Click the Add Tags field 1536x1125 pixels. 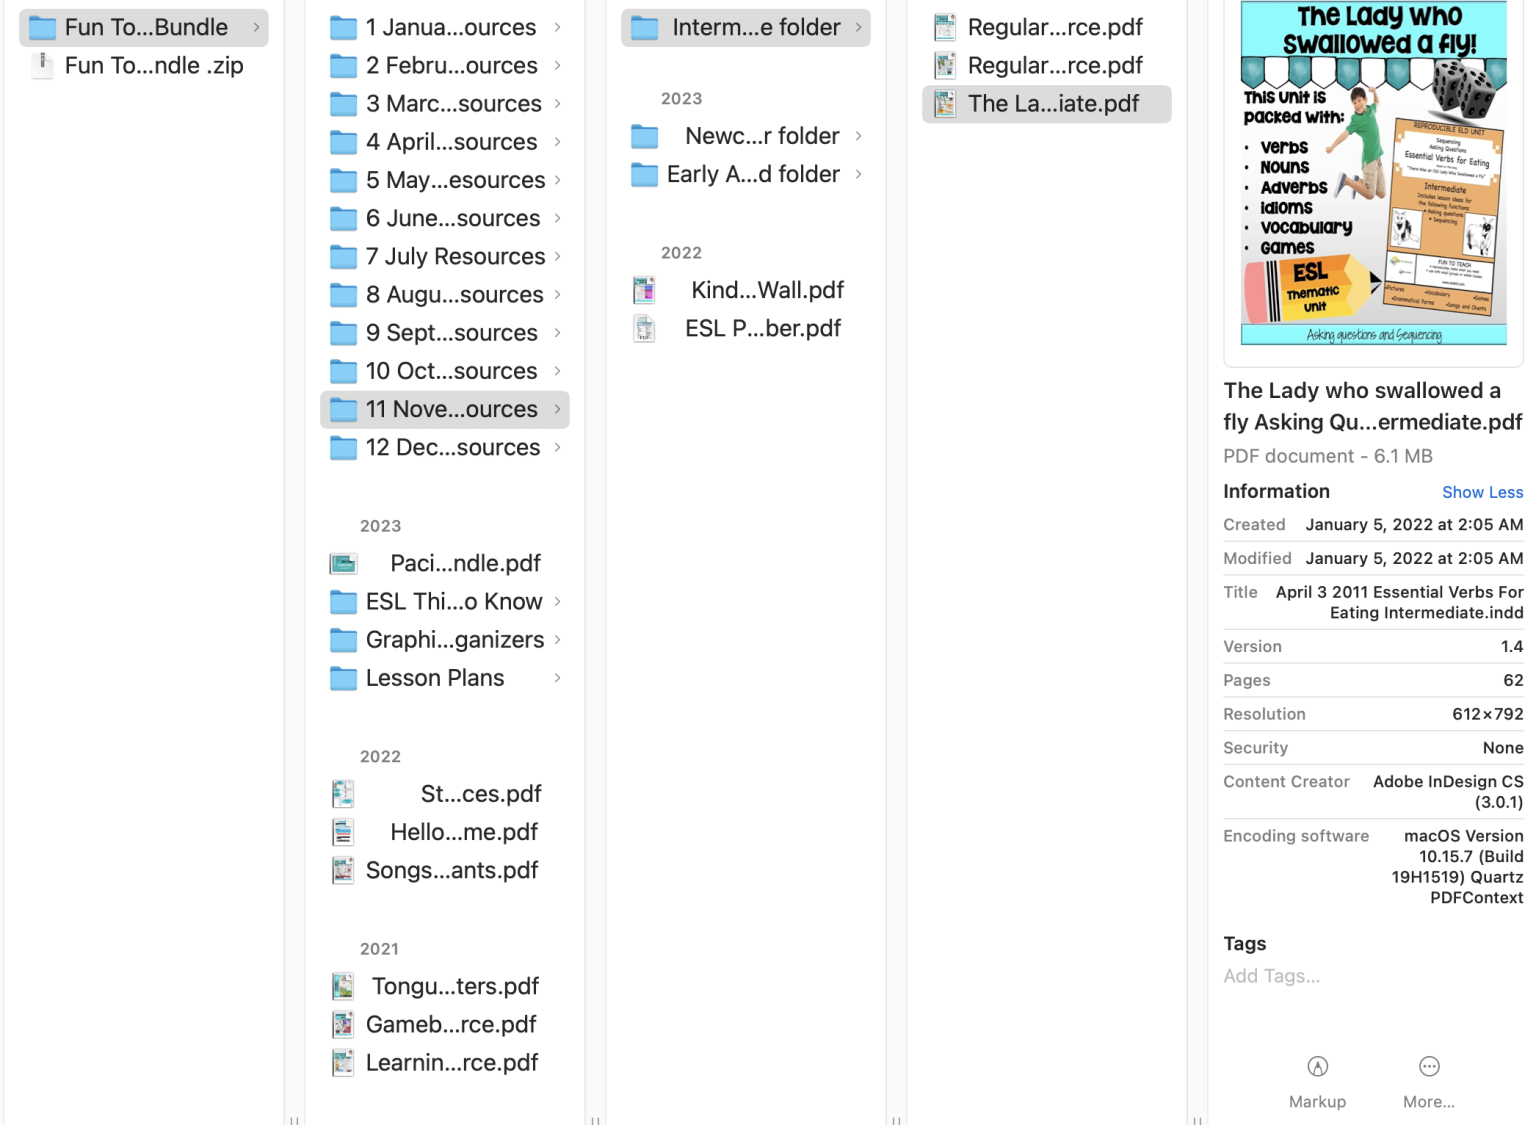pyautogui.click(x=1271, y=977)
